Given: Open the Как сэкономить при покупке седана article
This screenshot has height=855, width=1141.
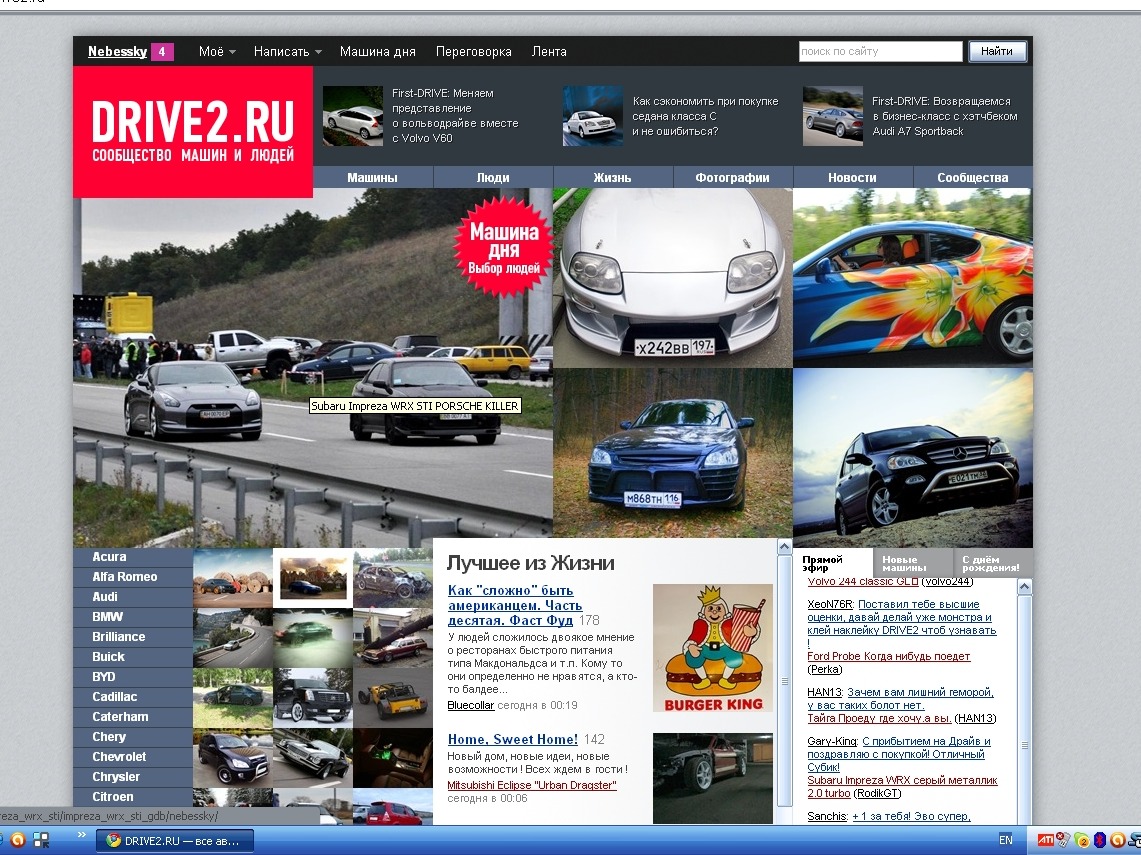Looking at the screenshot, I should click(x=704, y=116).
